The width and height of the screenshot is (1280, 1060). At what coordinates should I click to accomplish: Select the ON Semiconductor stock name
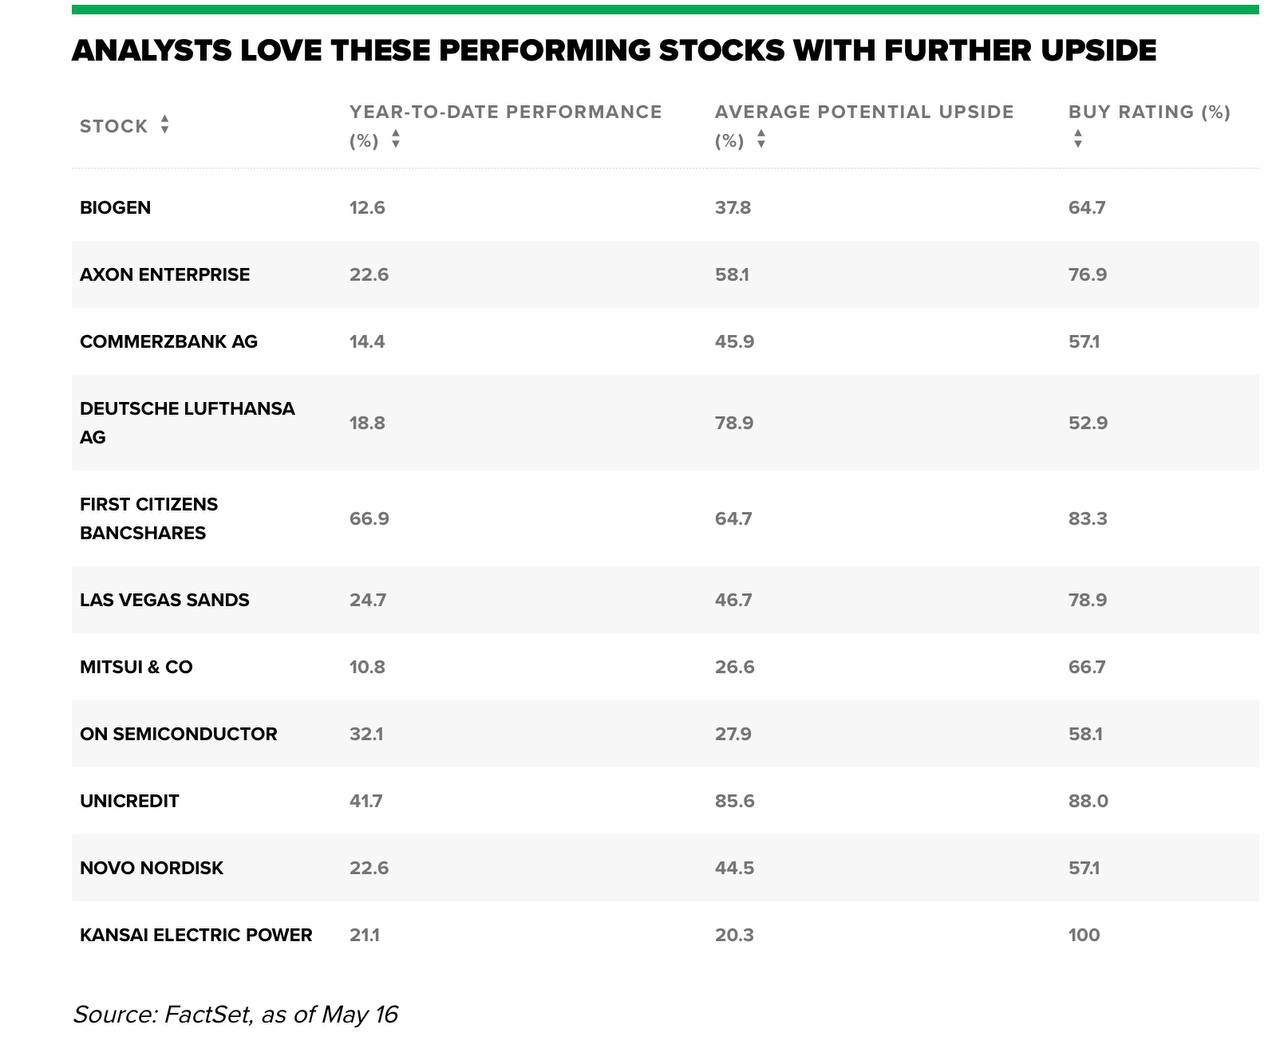coord(179,734)
